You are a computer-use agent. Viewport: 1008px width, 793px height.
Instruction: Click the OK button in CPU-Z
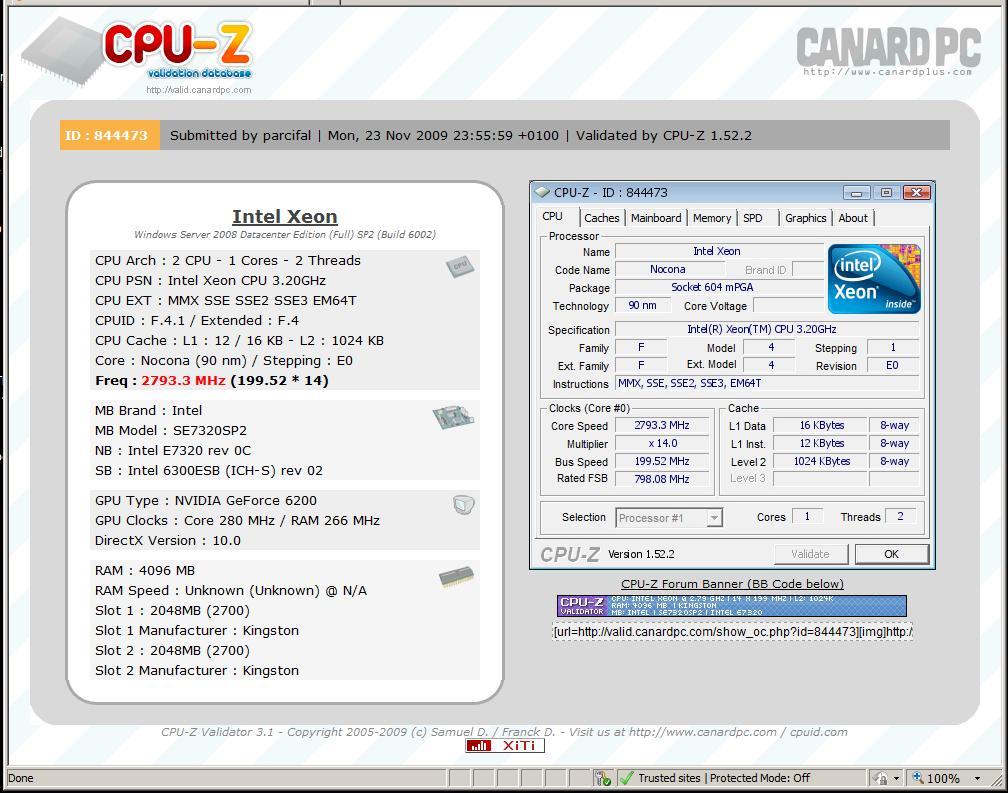(892, 554)
